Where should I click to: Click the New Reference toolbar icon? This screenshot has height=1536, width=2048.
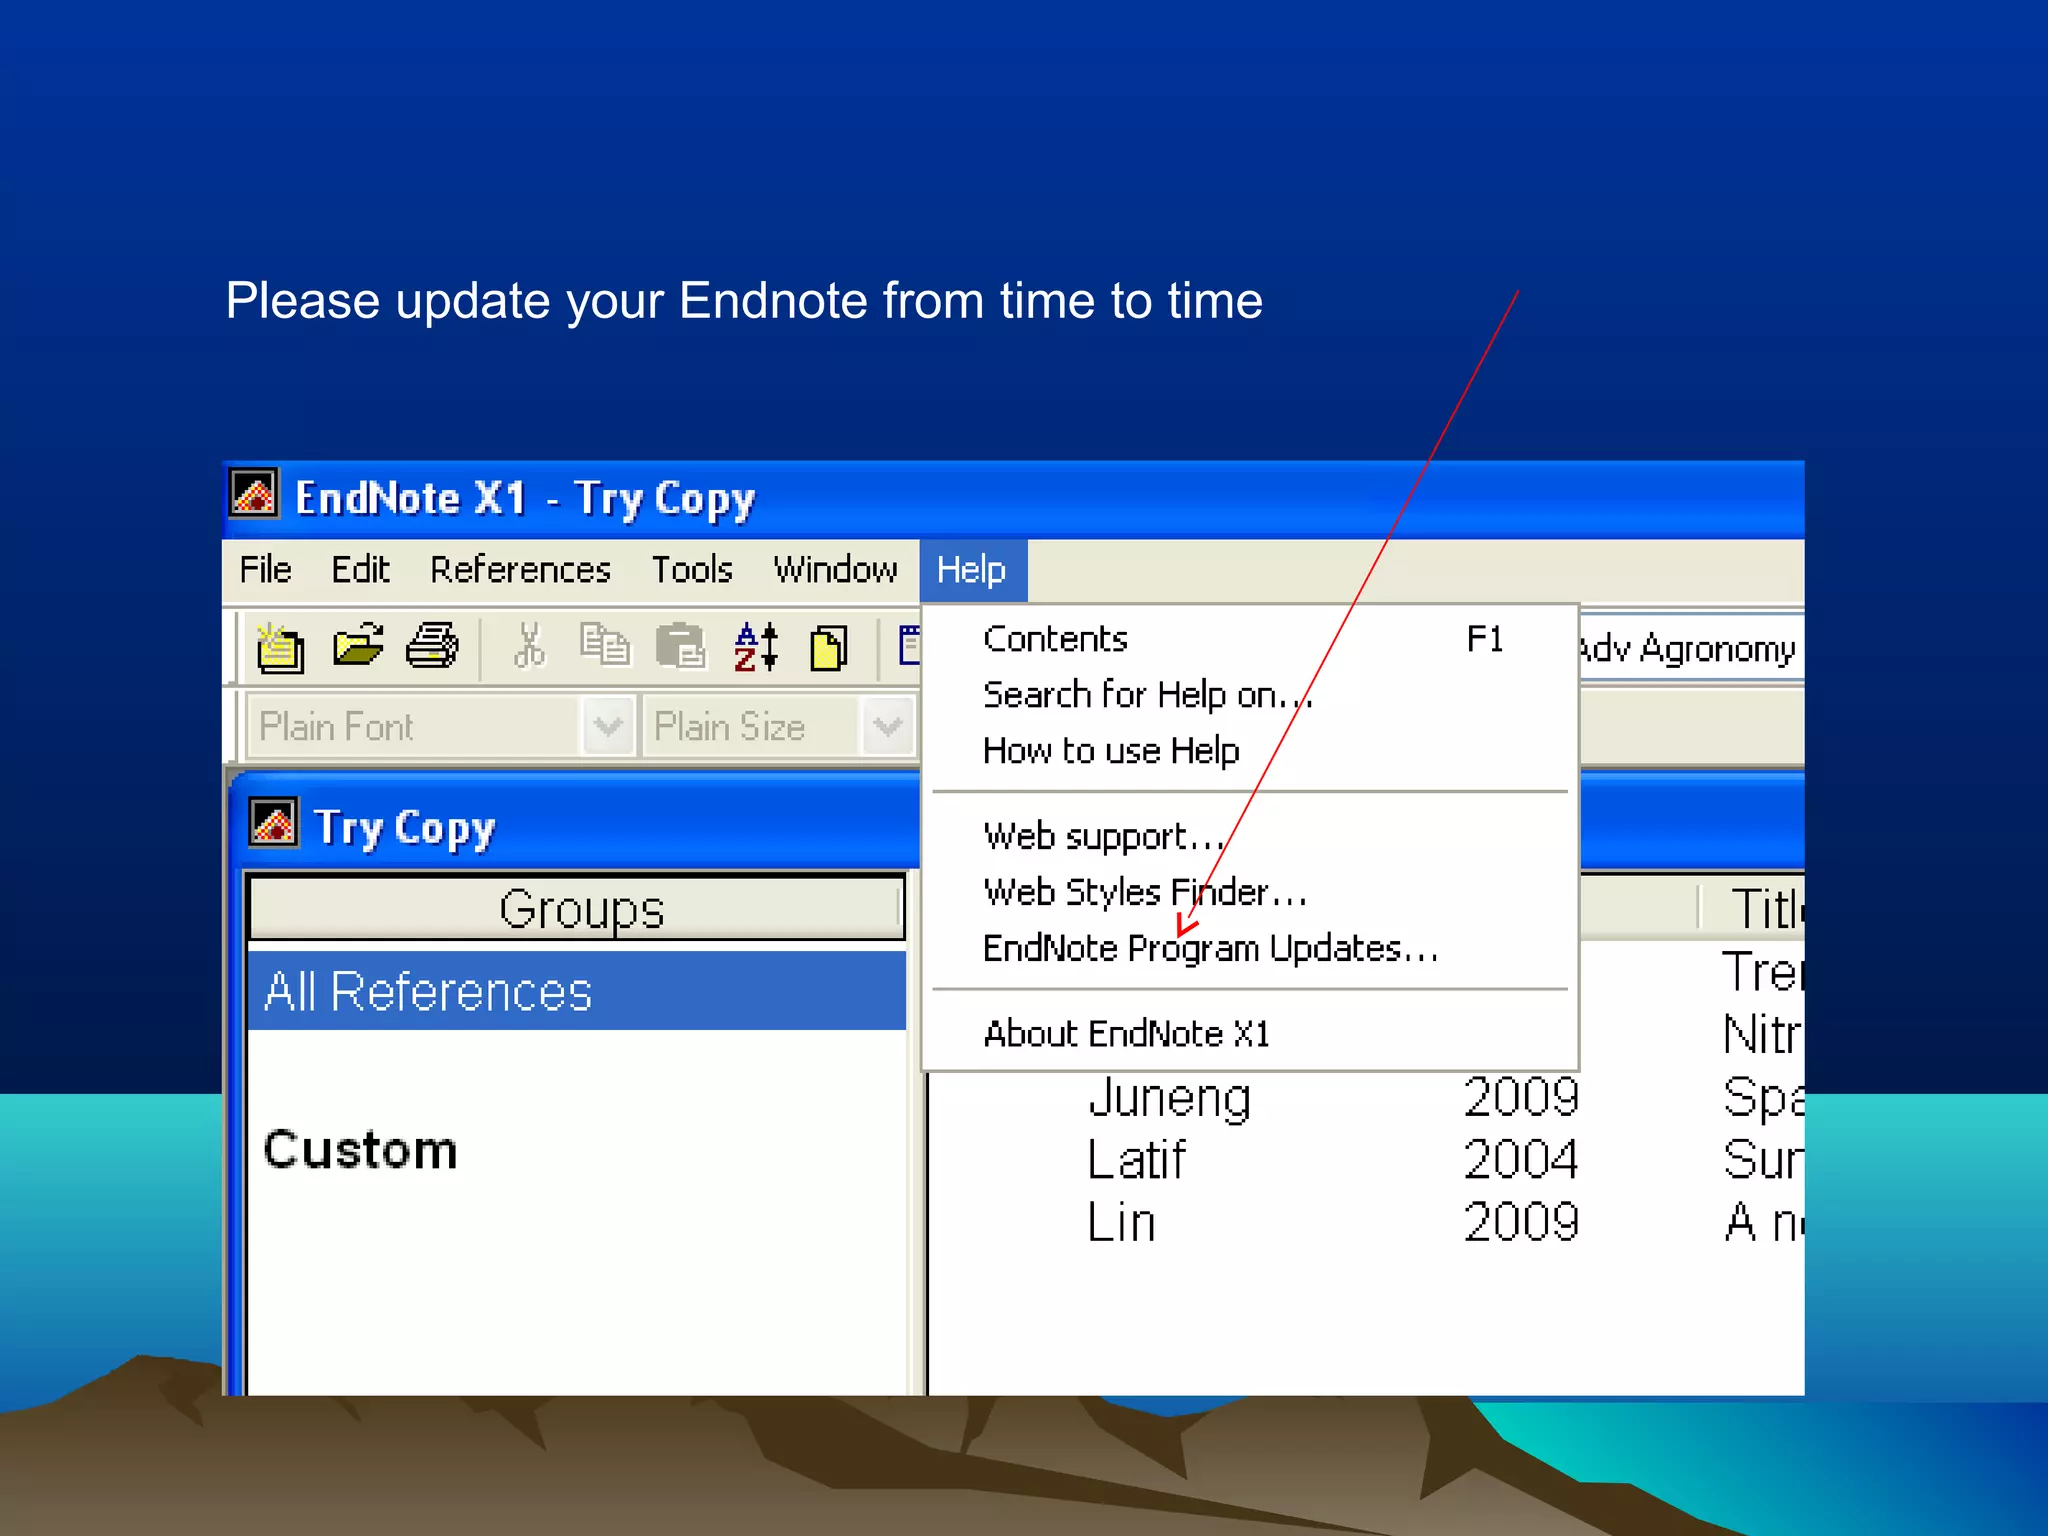point(280,647)
